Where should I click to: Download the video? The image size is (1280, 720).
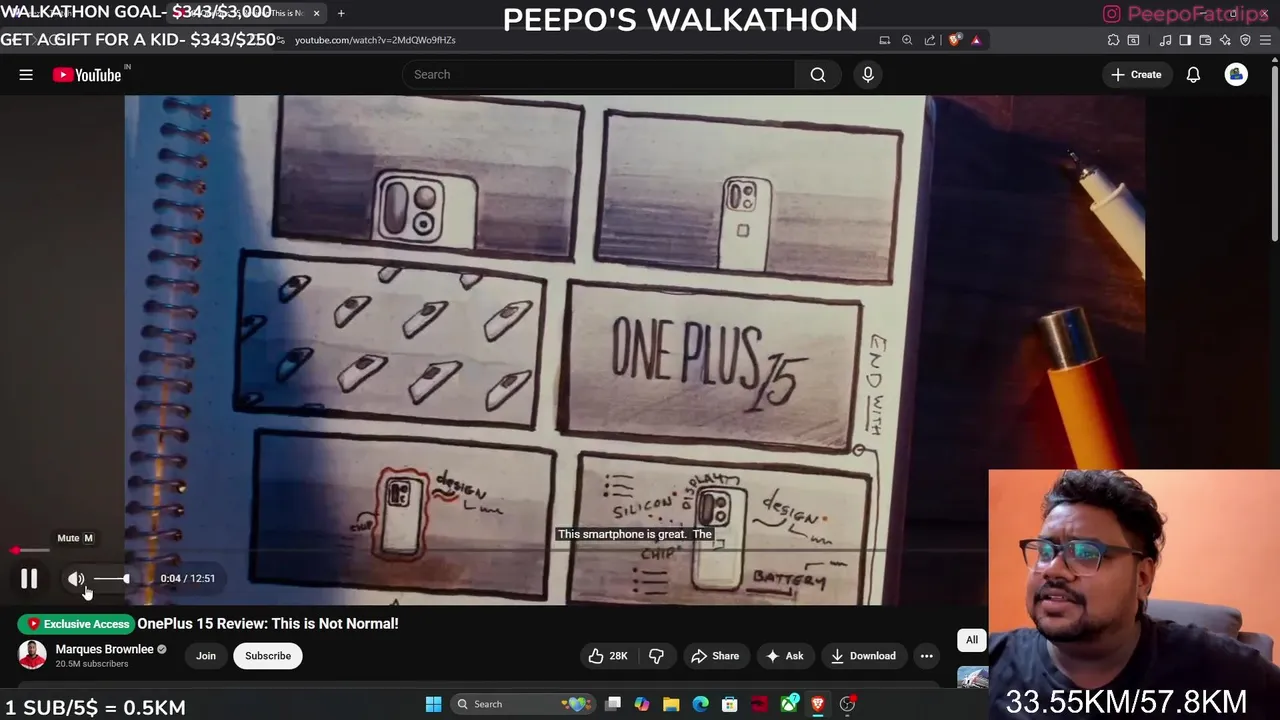pos(863,656)
